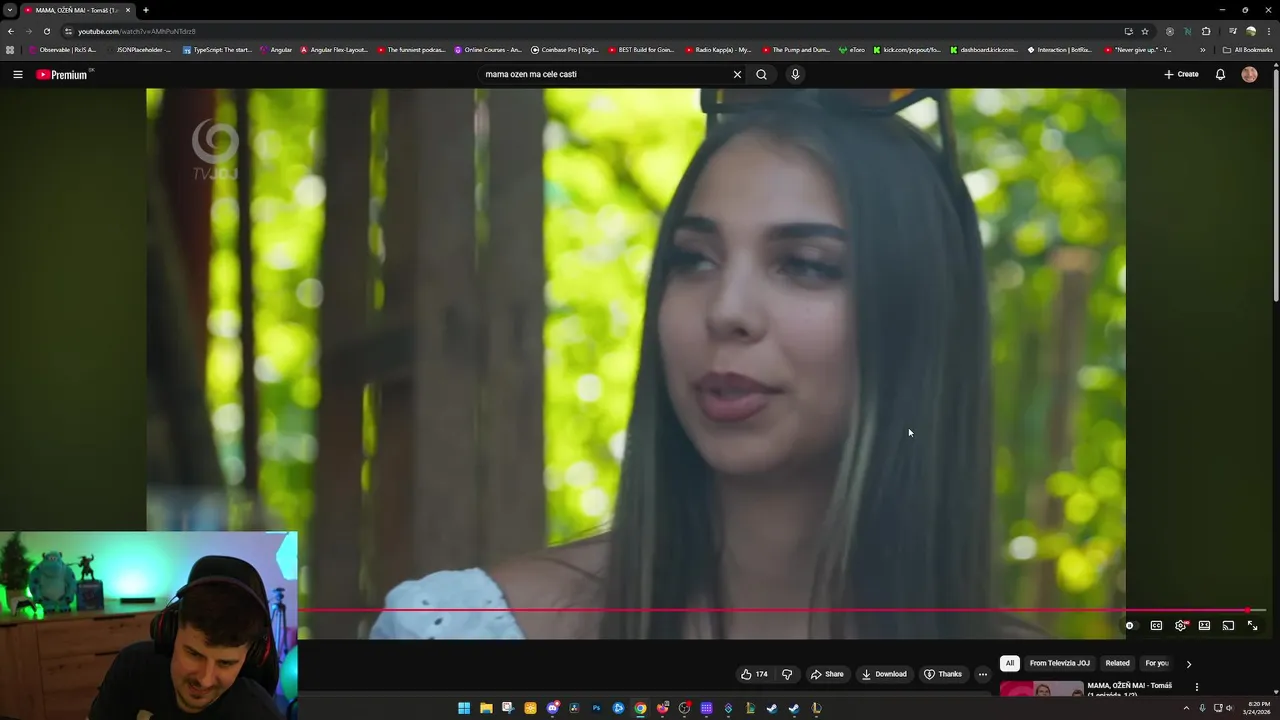This screenshot has width=1280, height=720.
Task: Cast video with Play on TV icon
Action: point(1228,626)
